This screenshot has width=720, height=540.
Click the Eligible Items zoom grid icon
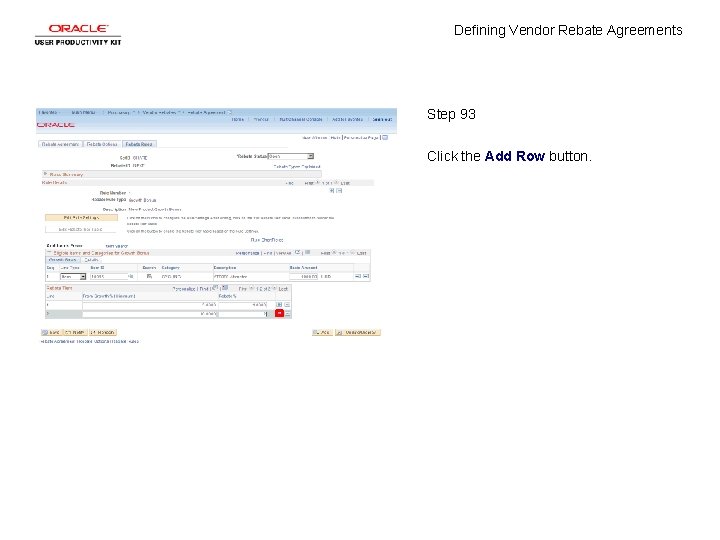point(298,252)
